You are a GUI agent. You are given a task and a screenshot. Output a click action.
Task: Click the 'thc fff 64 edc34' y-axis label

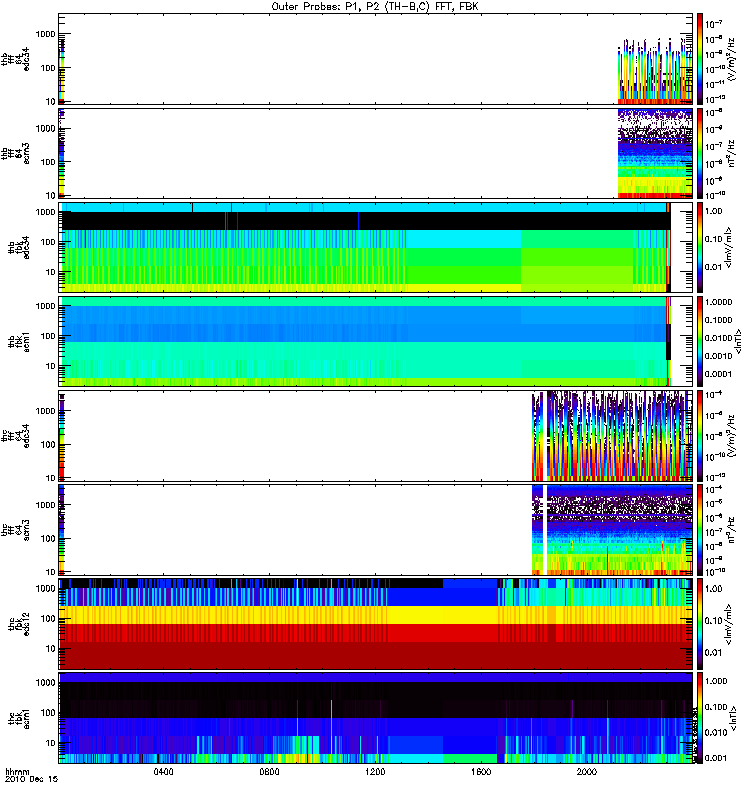click(x=15, y=436)
